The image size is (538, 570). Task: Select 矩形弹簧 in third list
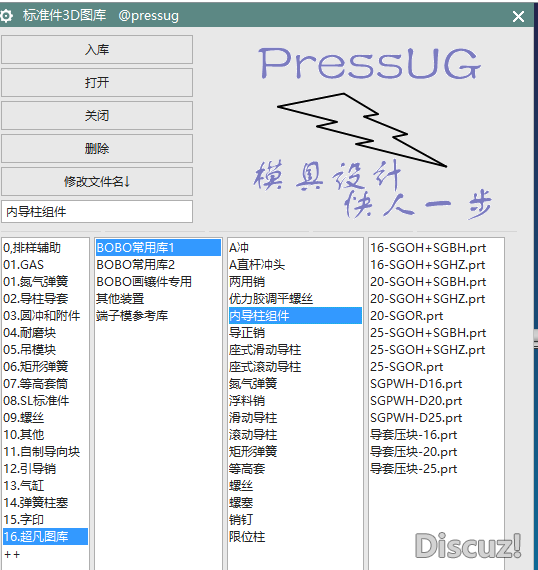pyautogui.click(x=295, y=451)
